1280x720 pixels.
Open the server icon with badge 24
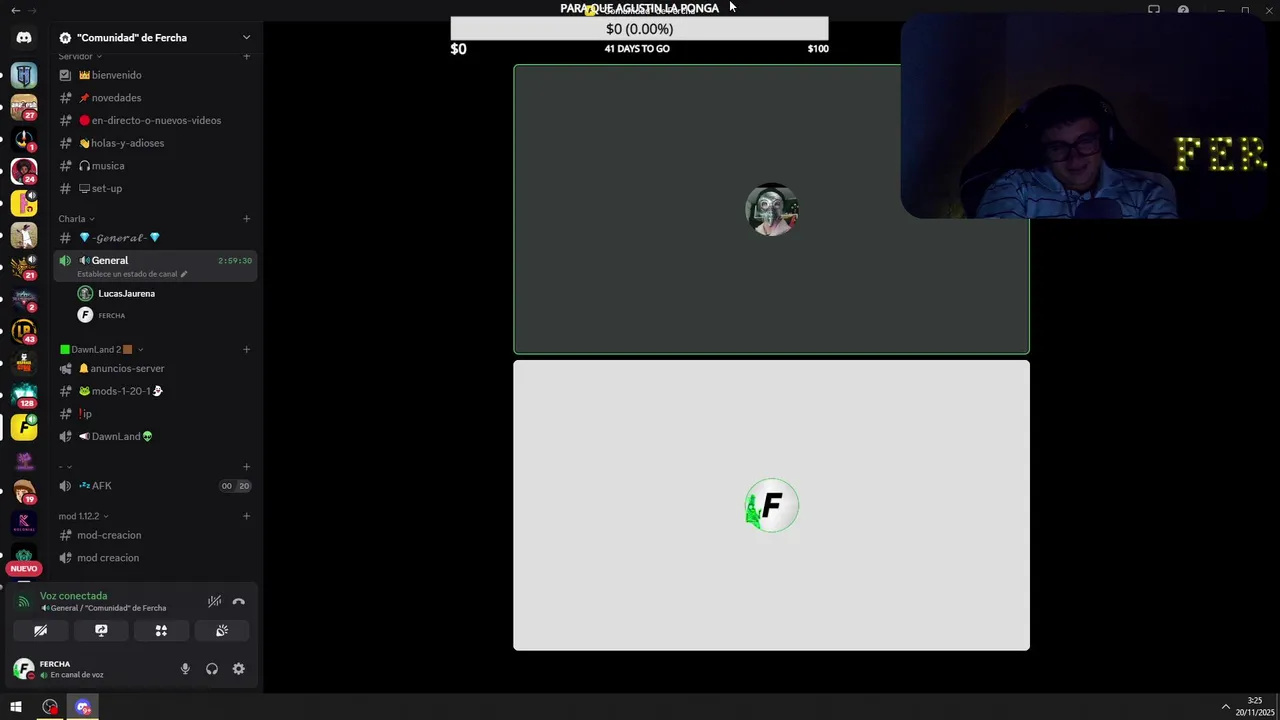tap(24, 171)
